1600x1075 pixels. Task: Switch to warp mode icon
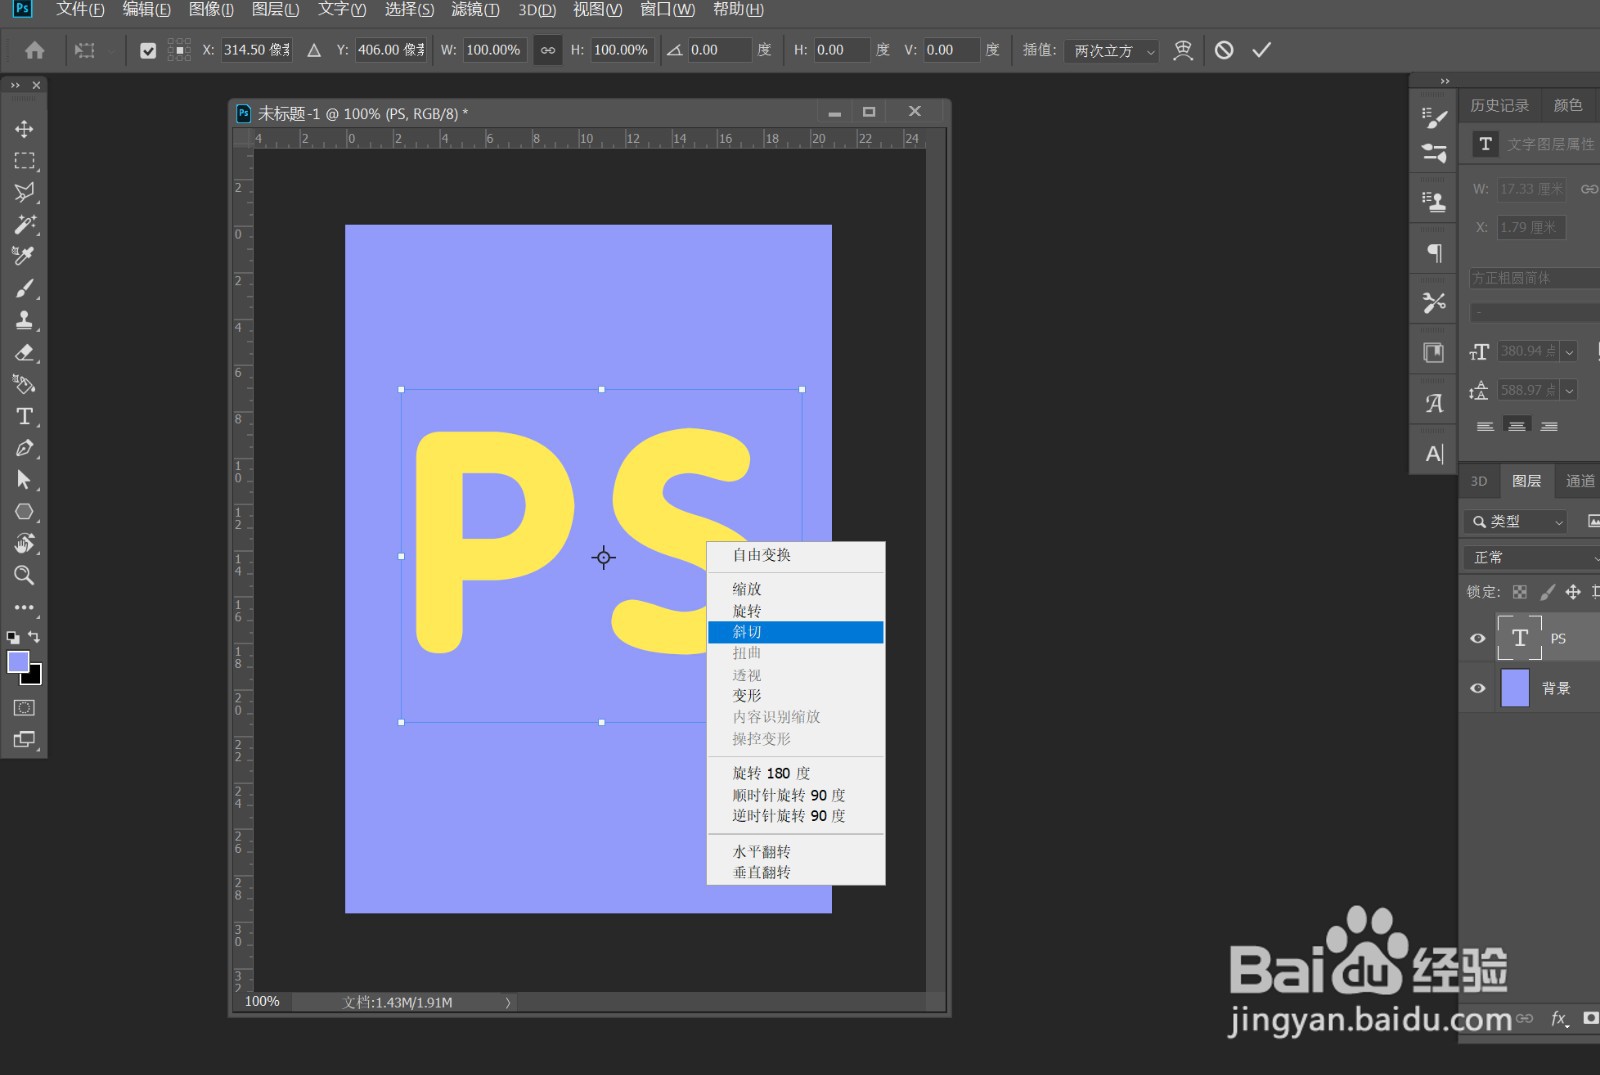click(1183, 50)
